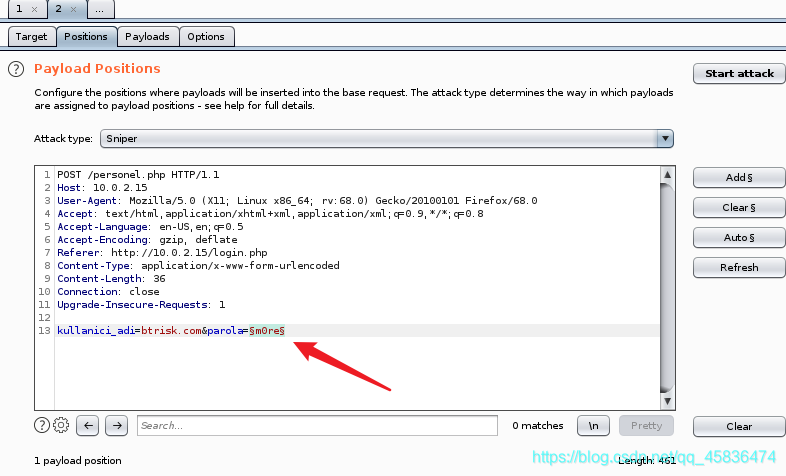Go to previous search match arrow

[88, 425]
